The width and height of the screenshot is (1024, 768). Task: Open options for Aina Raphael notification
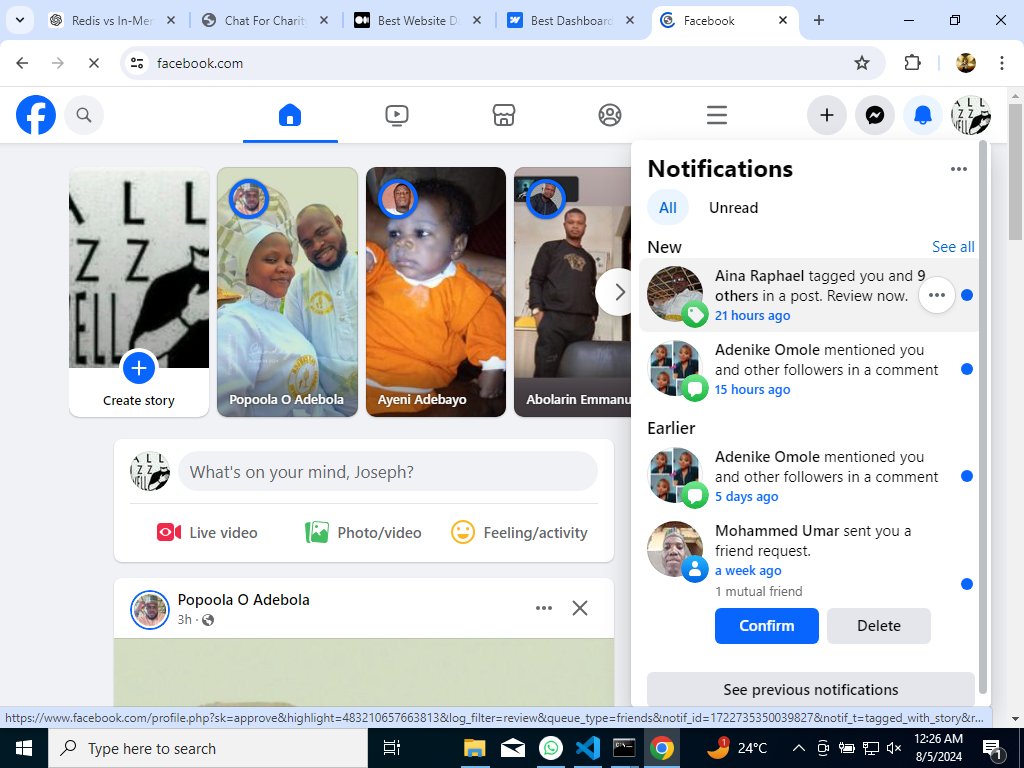pos(936,295)
